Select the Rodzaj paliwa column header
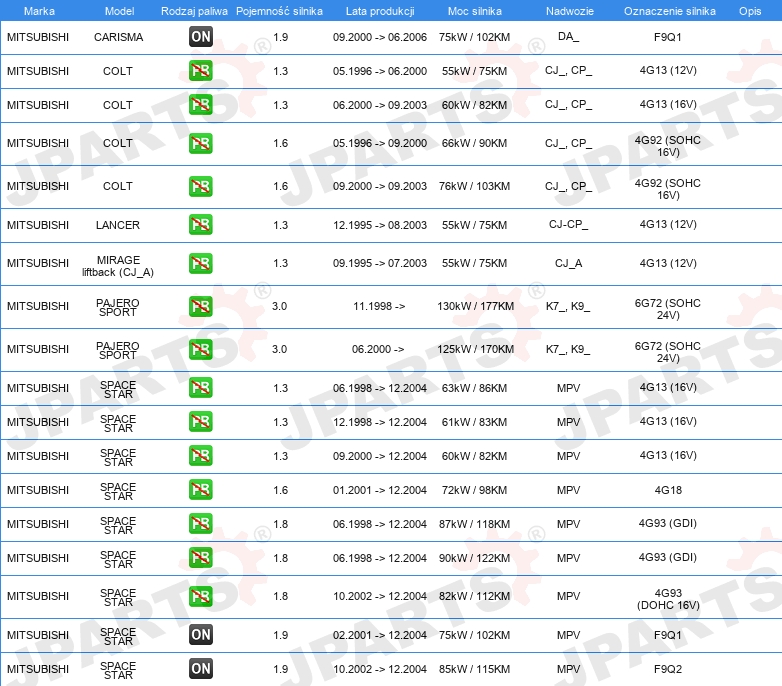Screen dimensions: 782x686 195,11
